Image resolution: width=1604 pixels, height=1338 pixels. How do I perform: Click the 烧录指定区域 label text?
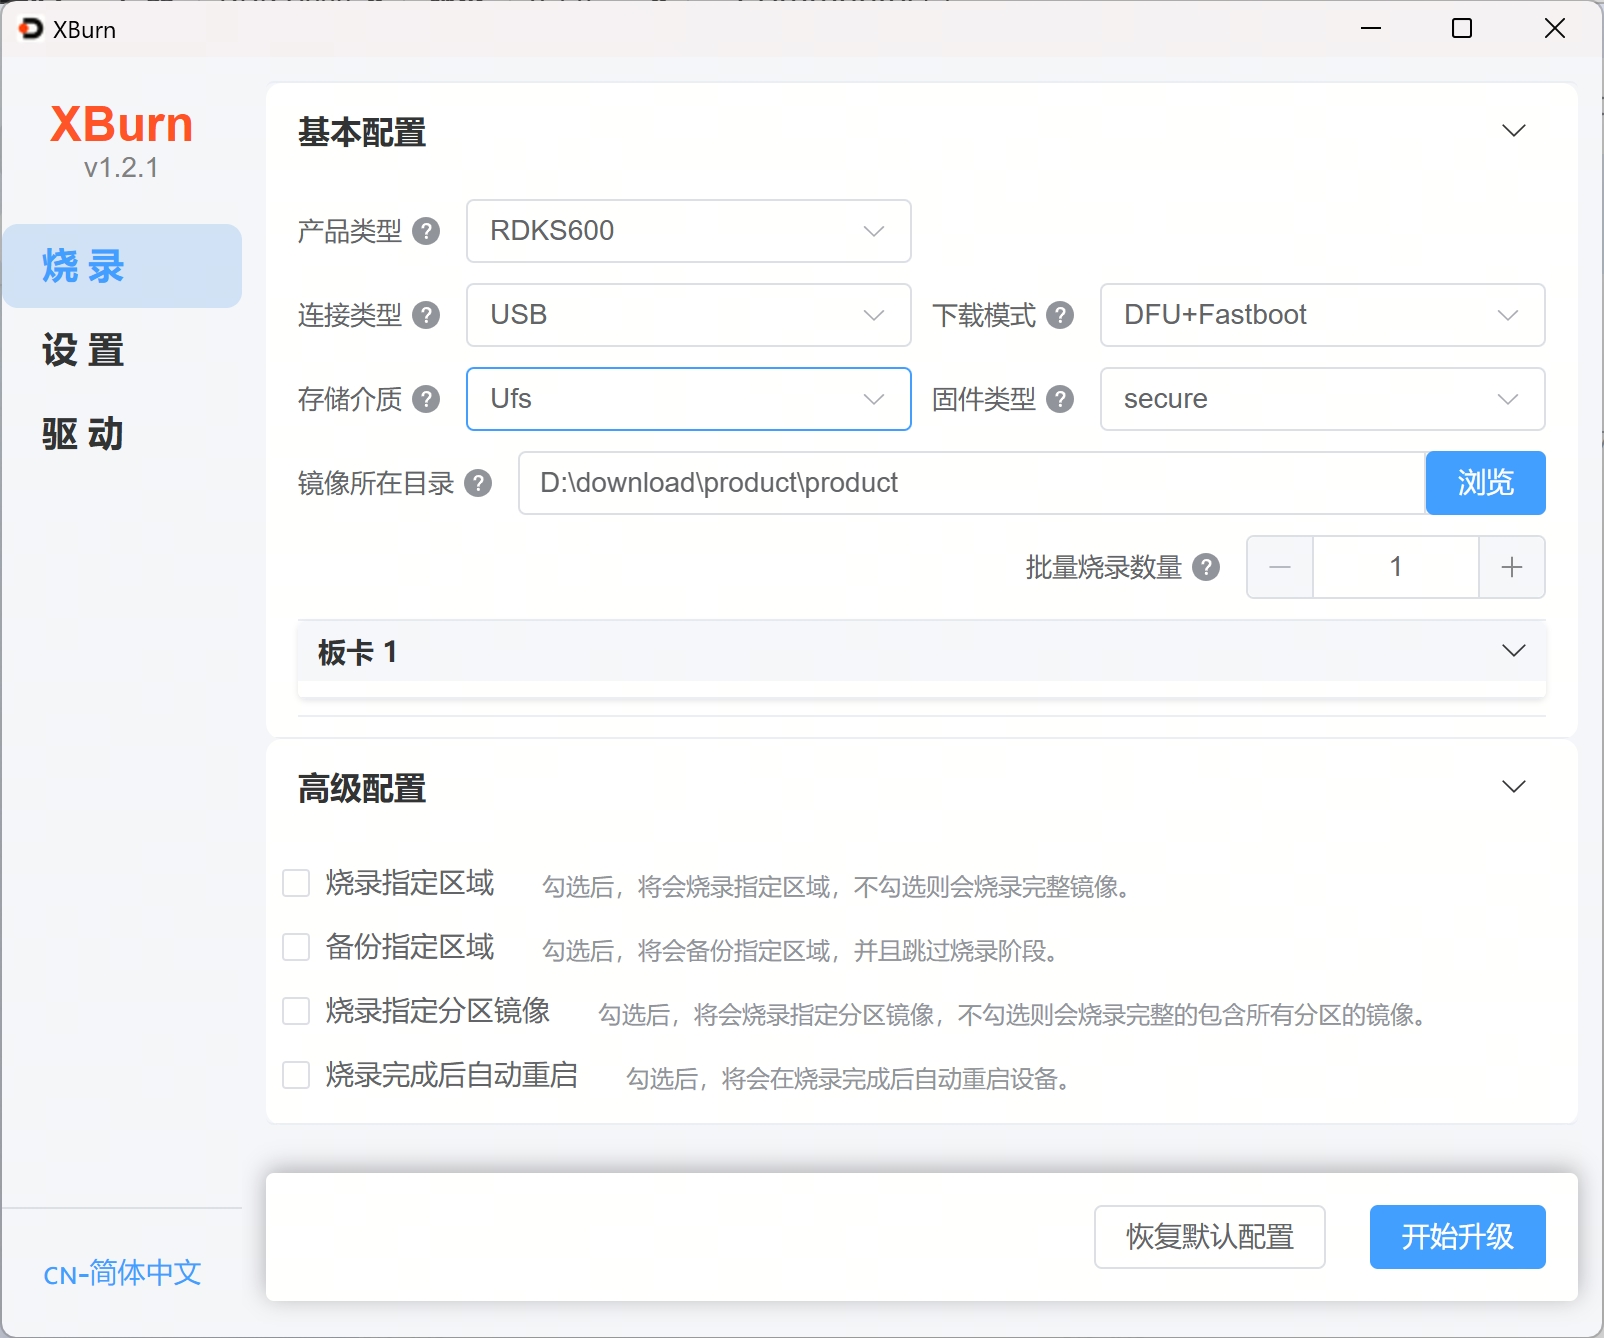410,883
